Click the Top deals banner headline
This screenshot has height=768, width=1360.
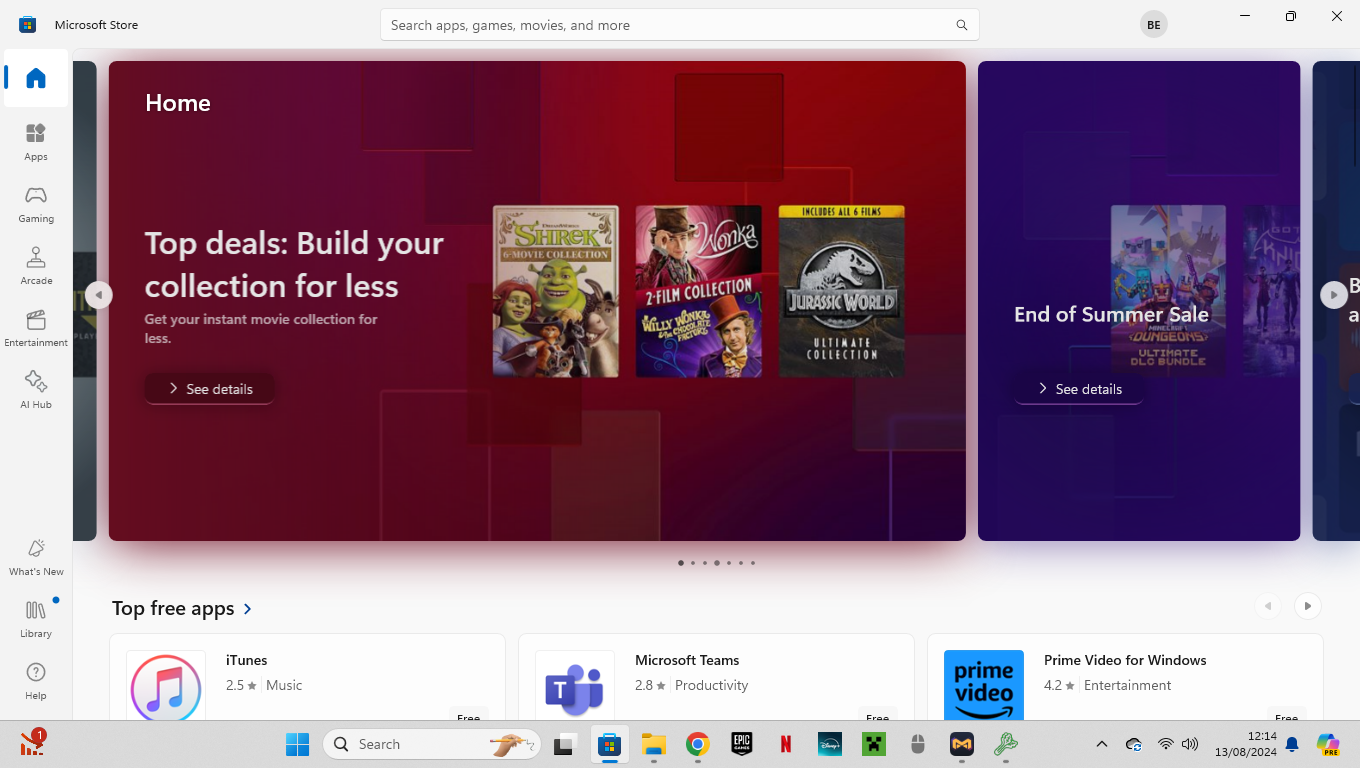294,264
